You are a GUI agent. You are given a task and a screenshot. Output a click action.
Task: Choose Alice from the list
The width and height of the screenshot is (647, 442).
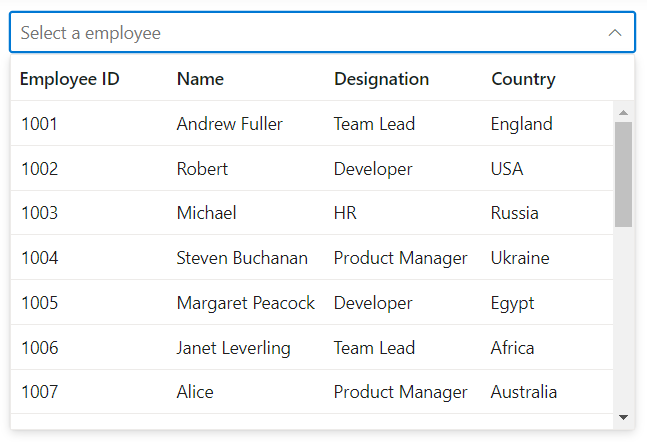click(x=195, y=392)
